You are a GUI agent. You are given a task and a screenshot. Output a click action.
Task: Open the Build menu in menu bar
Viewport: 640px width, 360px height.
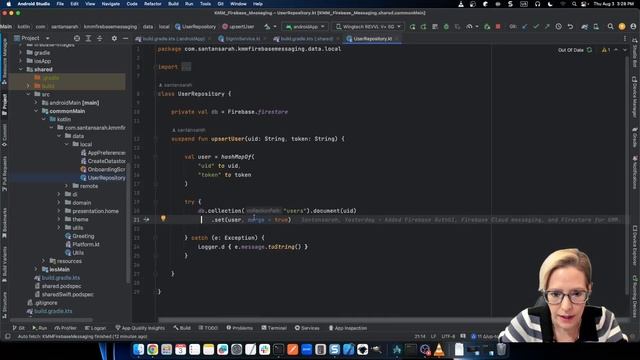tap(173, 4)
